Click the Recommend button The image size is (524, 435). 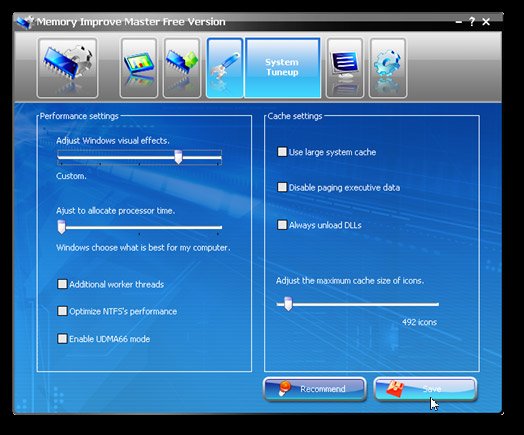pyautogui.click(x=315, y=389)
